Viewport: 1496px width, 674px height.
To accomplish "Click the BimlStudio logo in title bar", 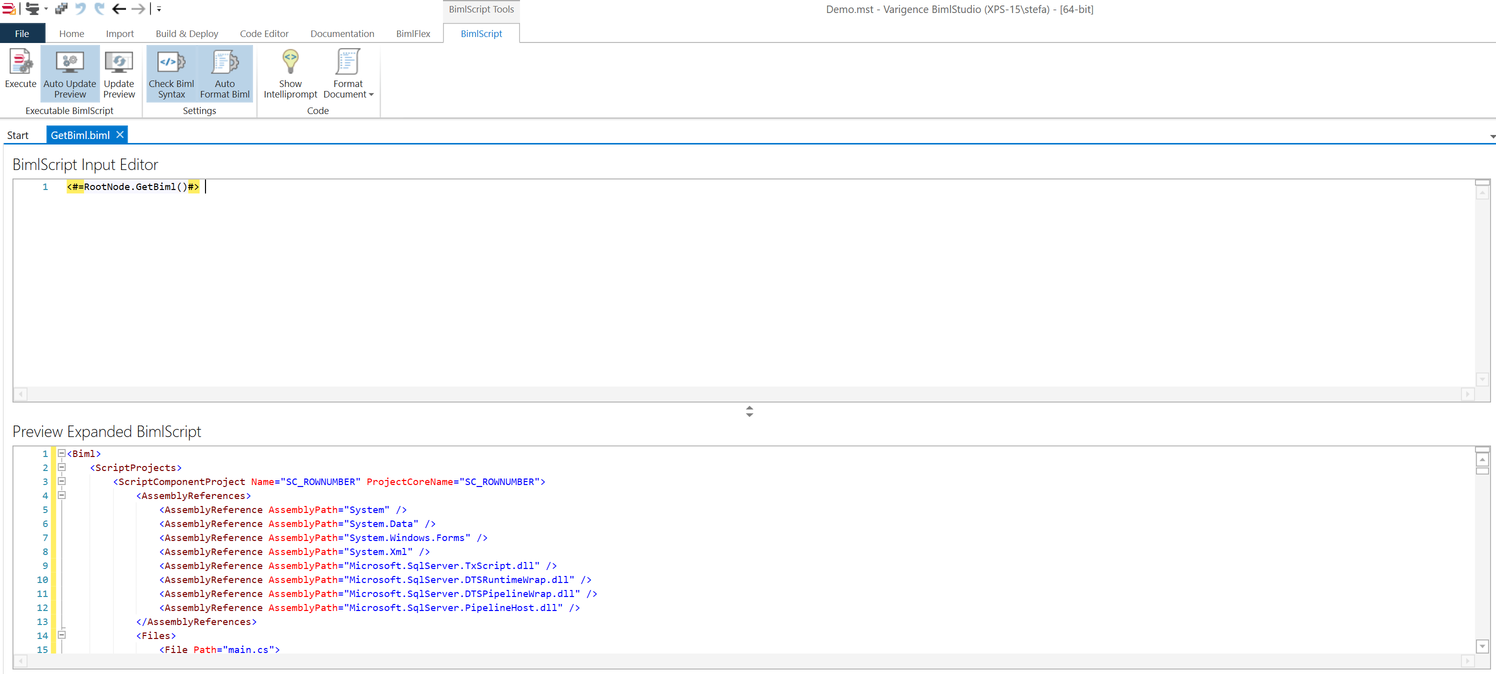I will point(9,9).
